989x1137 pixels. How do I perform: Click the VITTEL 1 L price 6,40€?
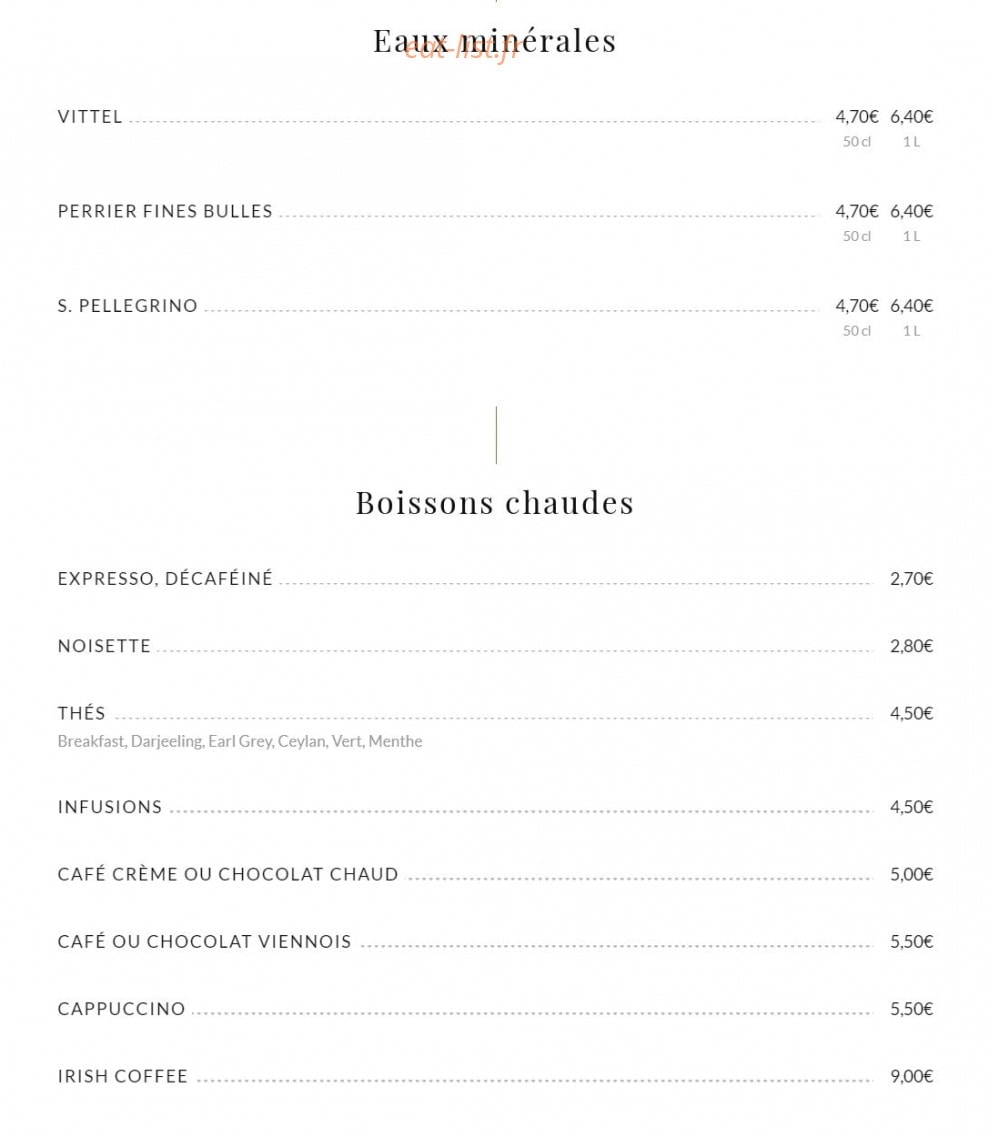point(911,117)
